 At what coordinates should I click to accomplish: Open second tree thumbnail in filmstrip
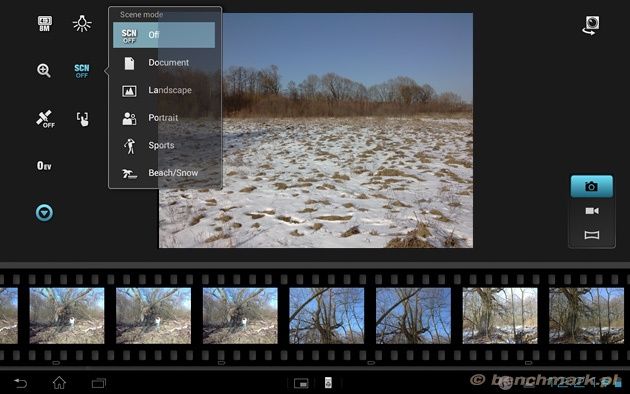[x=153, y=315]
